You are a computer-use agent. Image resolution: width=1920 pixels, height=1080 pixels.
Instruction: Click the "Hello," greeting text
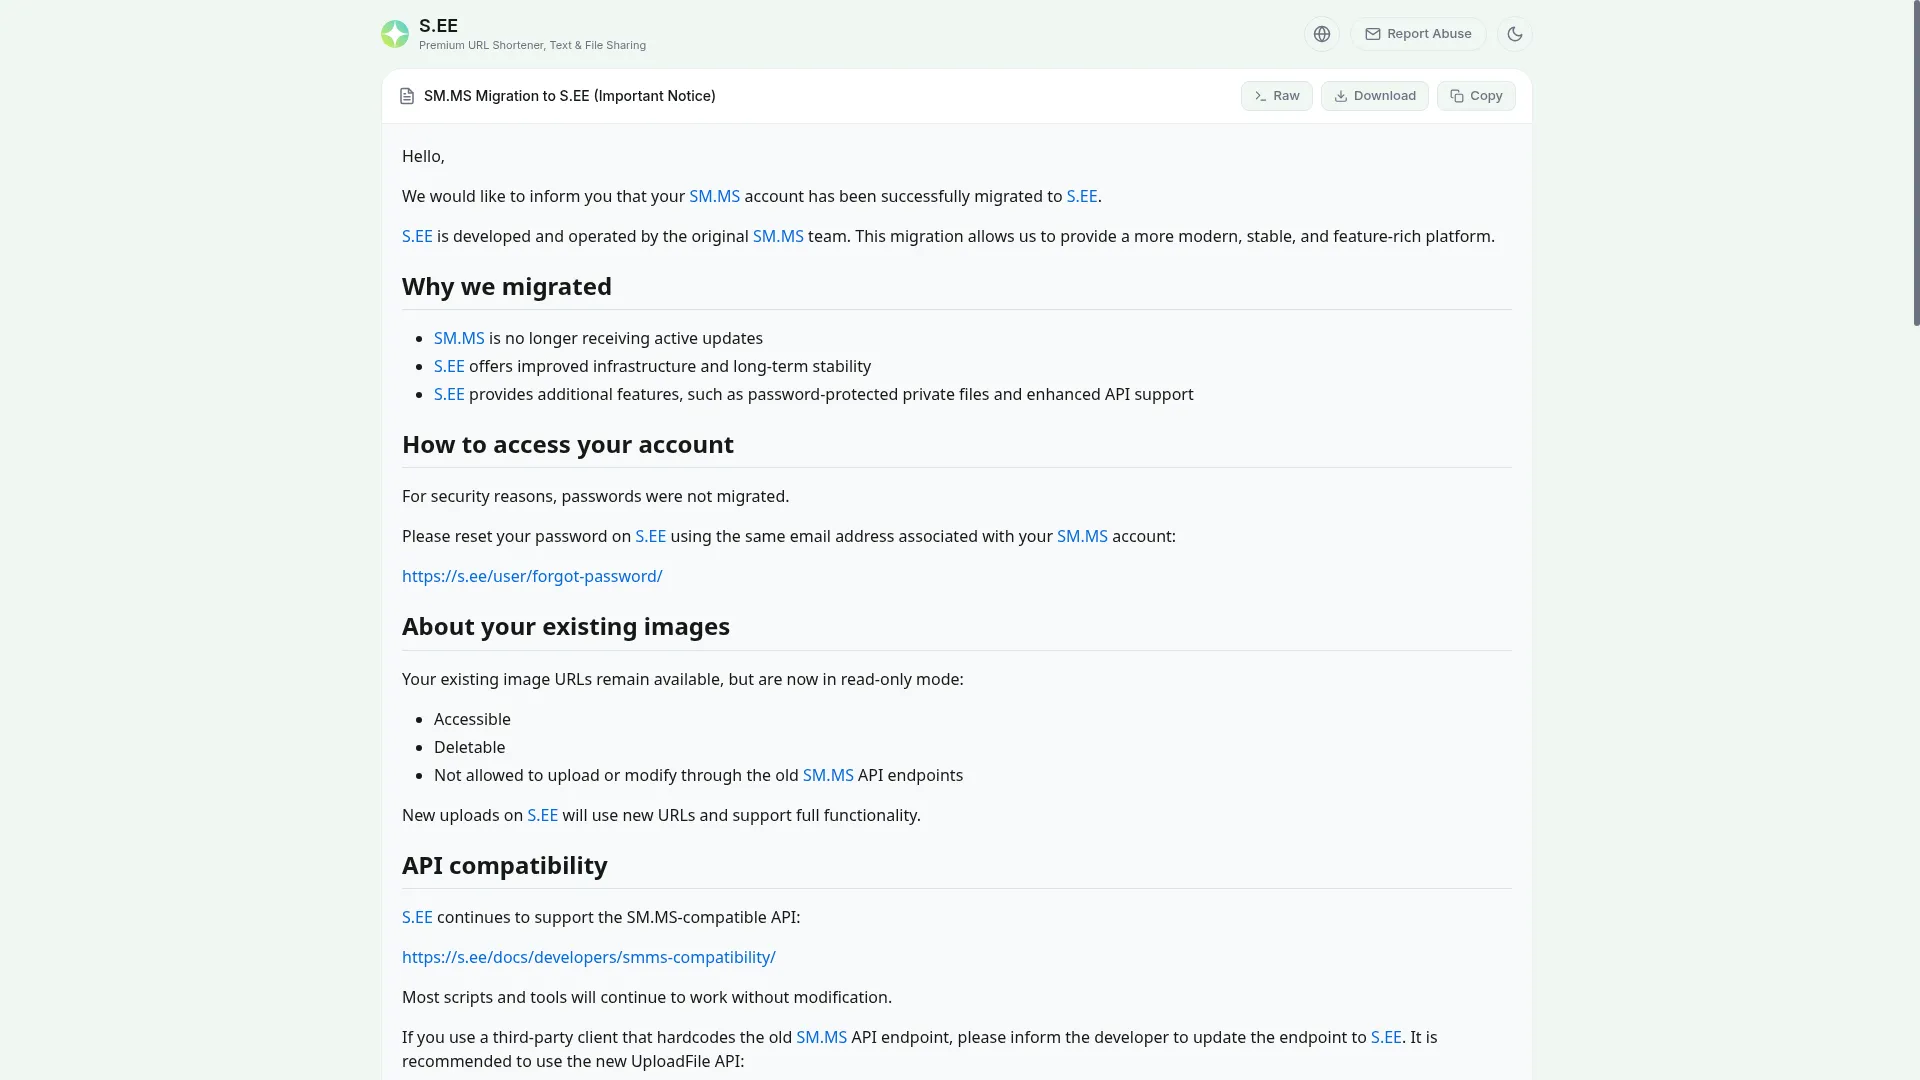pyautogui.click(x=423, y=157)
